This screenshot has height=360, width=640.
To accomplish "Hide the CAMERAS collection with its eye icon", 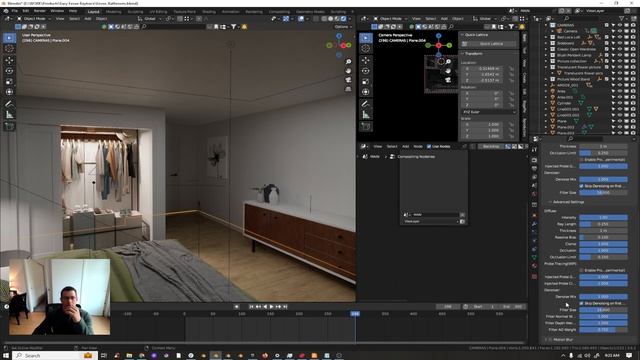I will click(620, 25).
